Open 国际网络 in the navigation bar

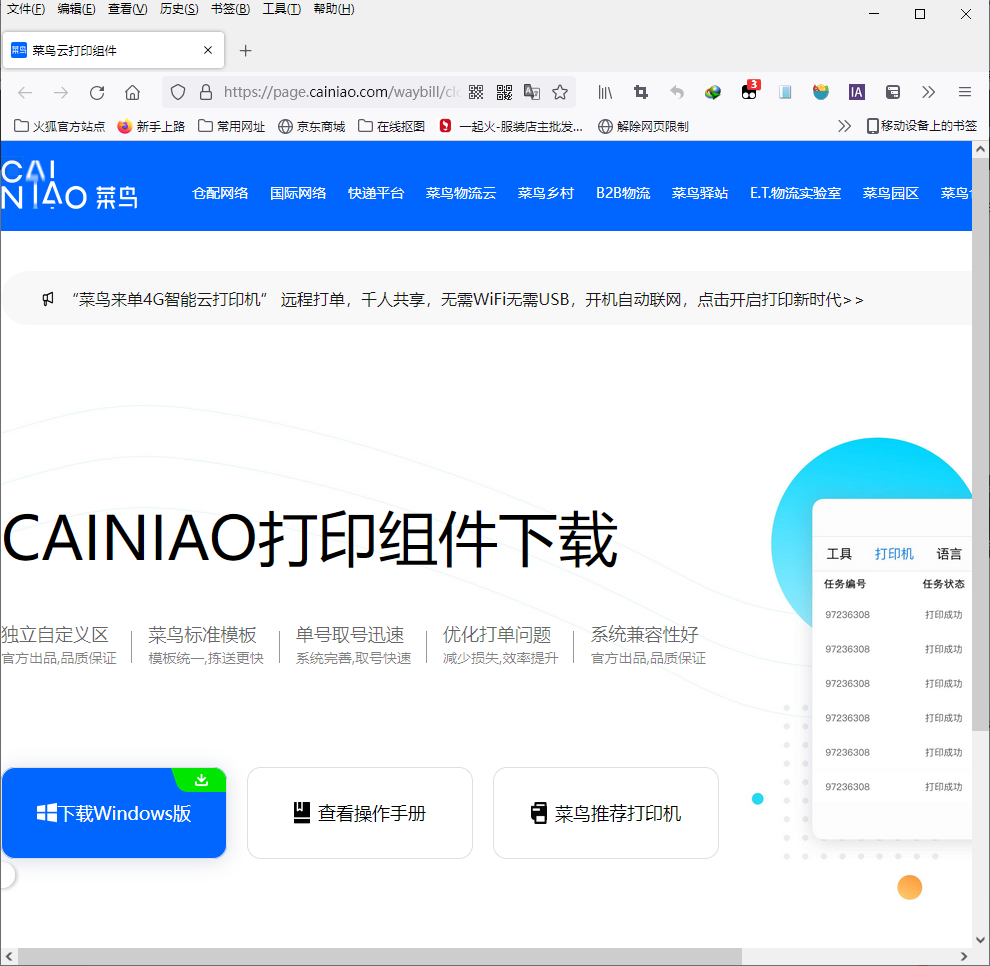298,193
